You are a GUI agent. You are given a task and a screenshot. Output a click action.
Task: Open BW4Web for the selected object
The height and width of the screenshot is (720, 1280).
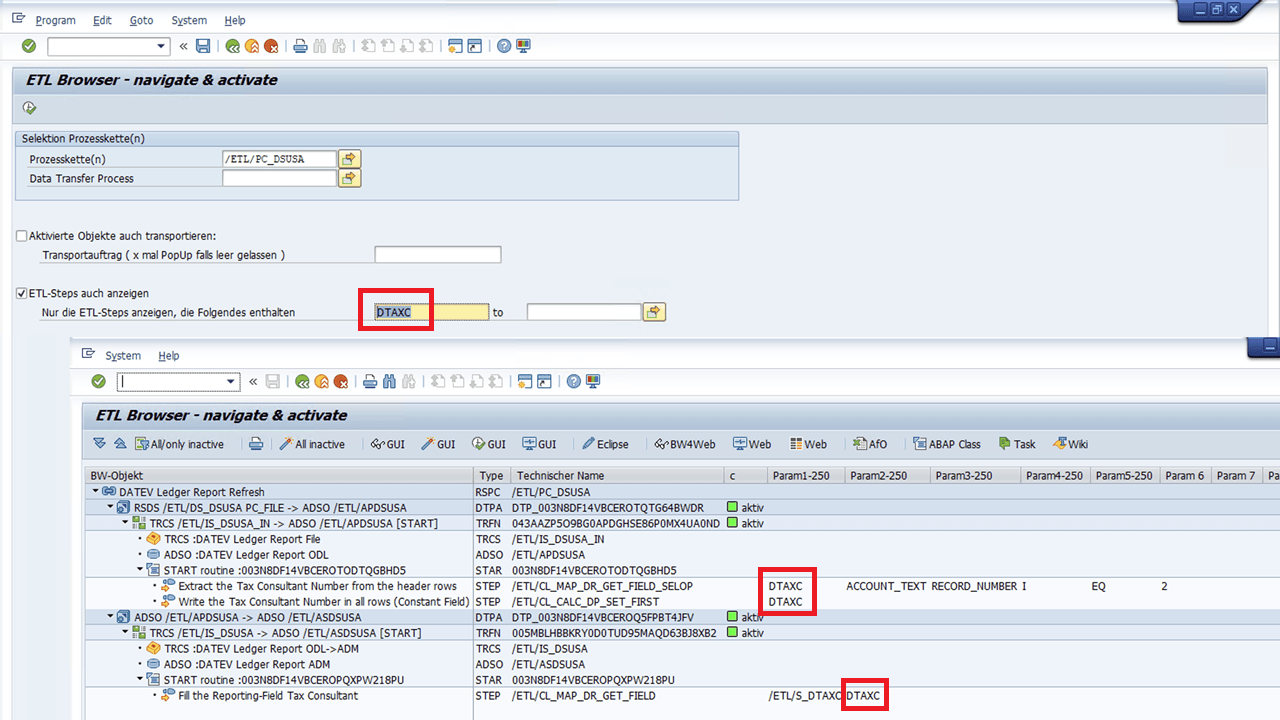(x=686, y=444)
